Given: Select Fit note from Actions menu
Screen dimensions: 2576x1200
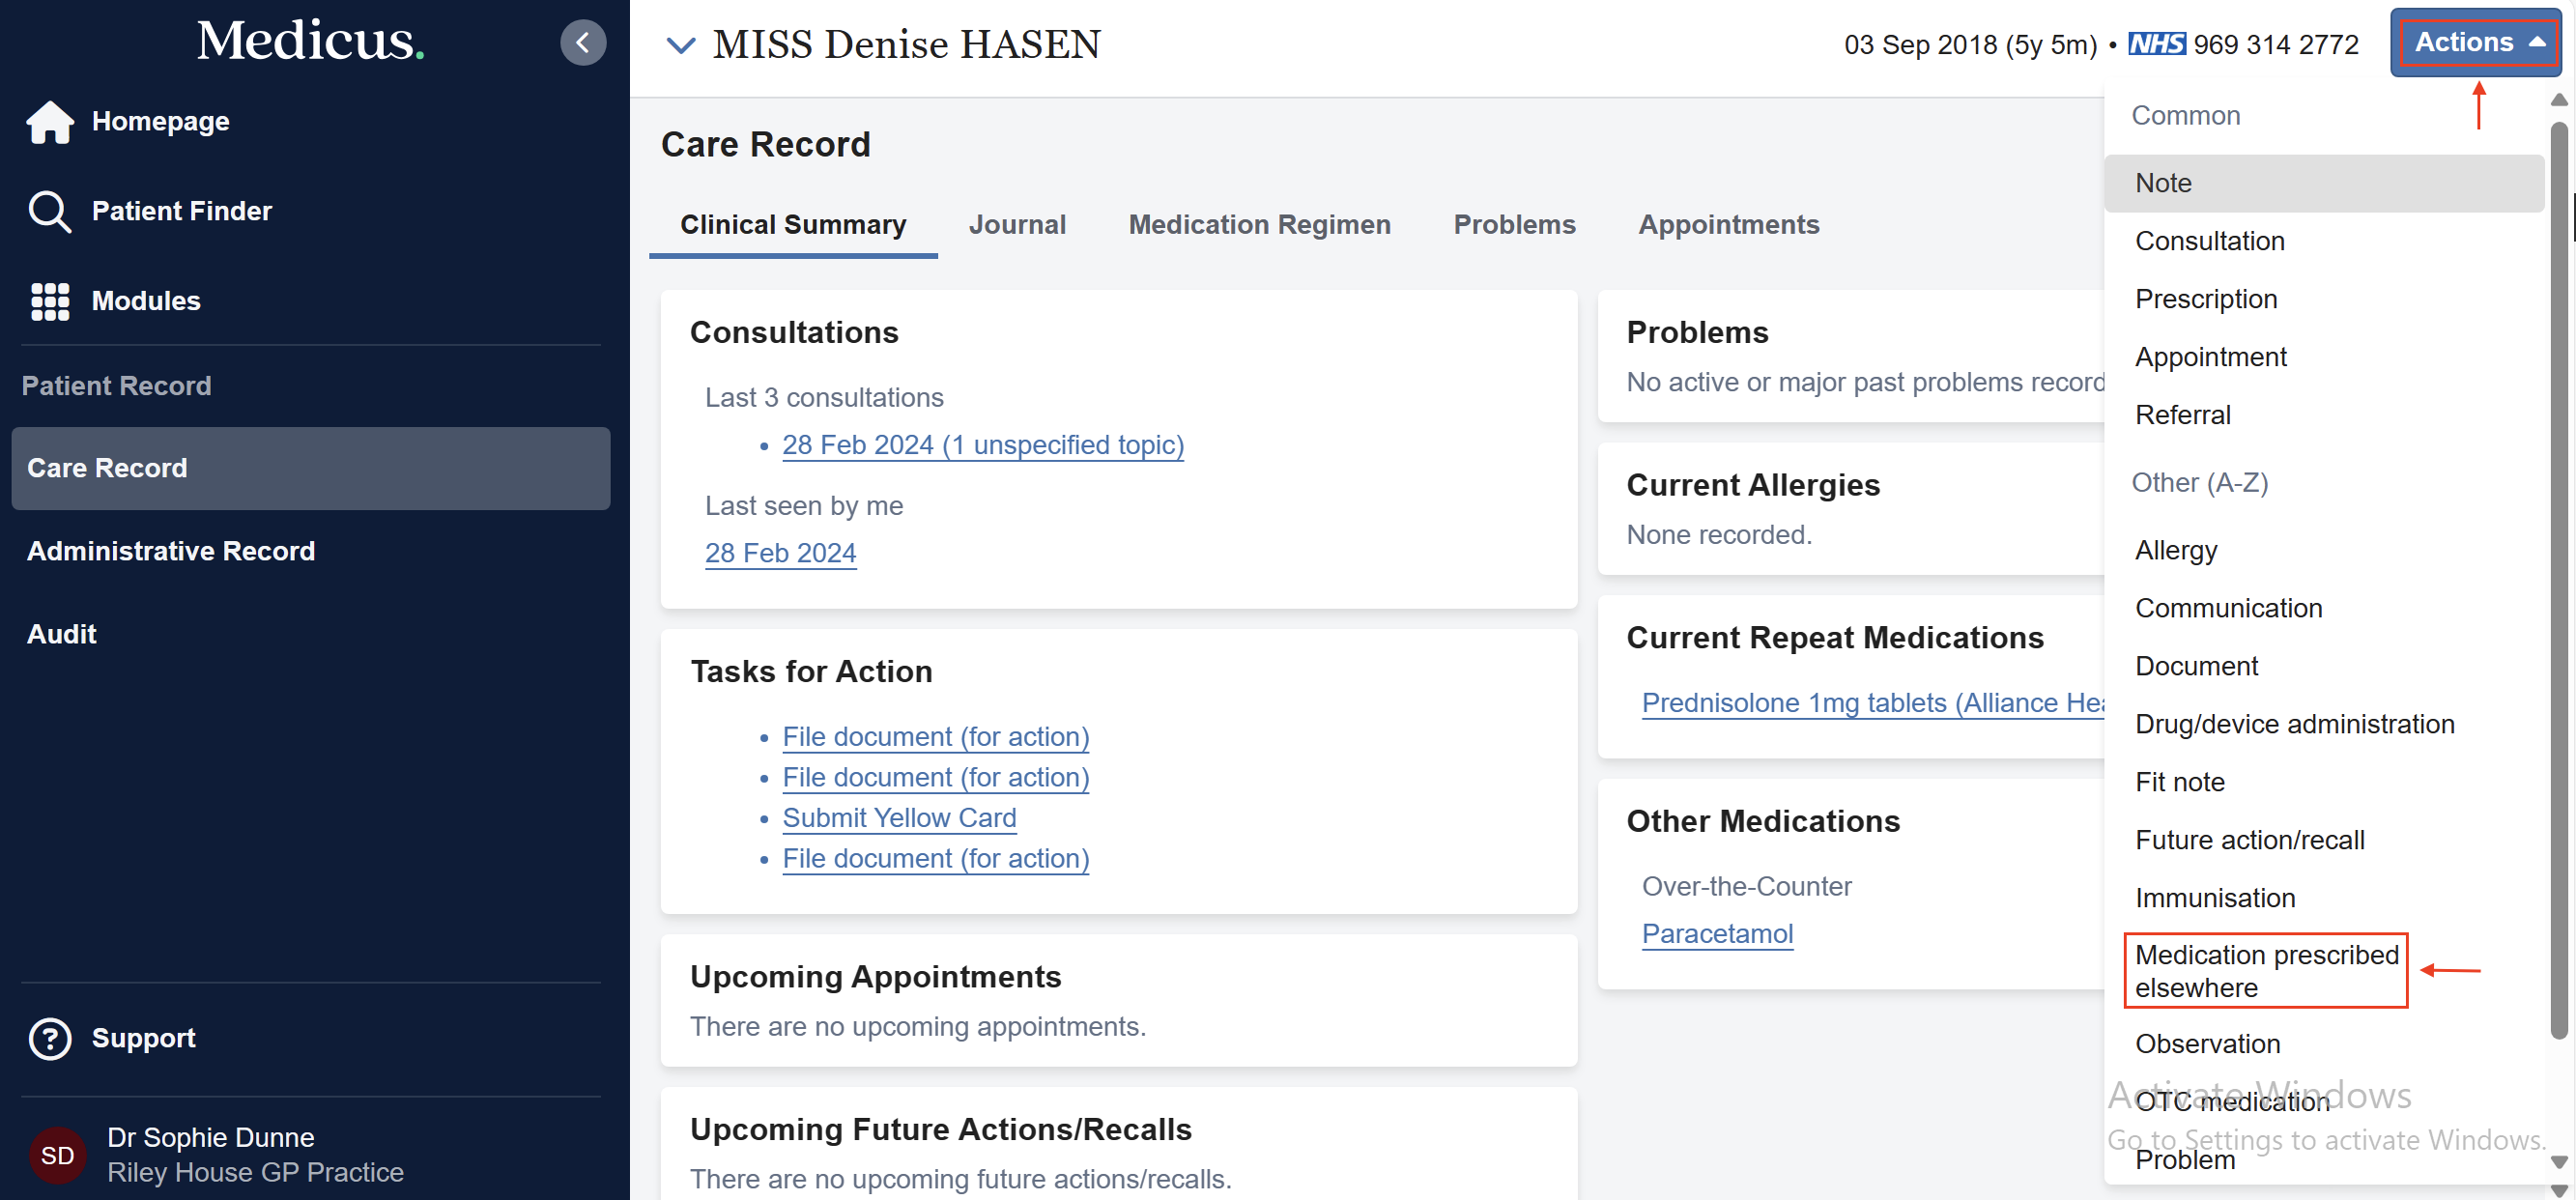Looking at the screenshot, I should coord(2180,782).
